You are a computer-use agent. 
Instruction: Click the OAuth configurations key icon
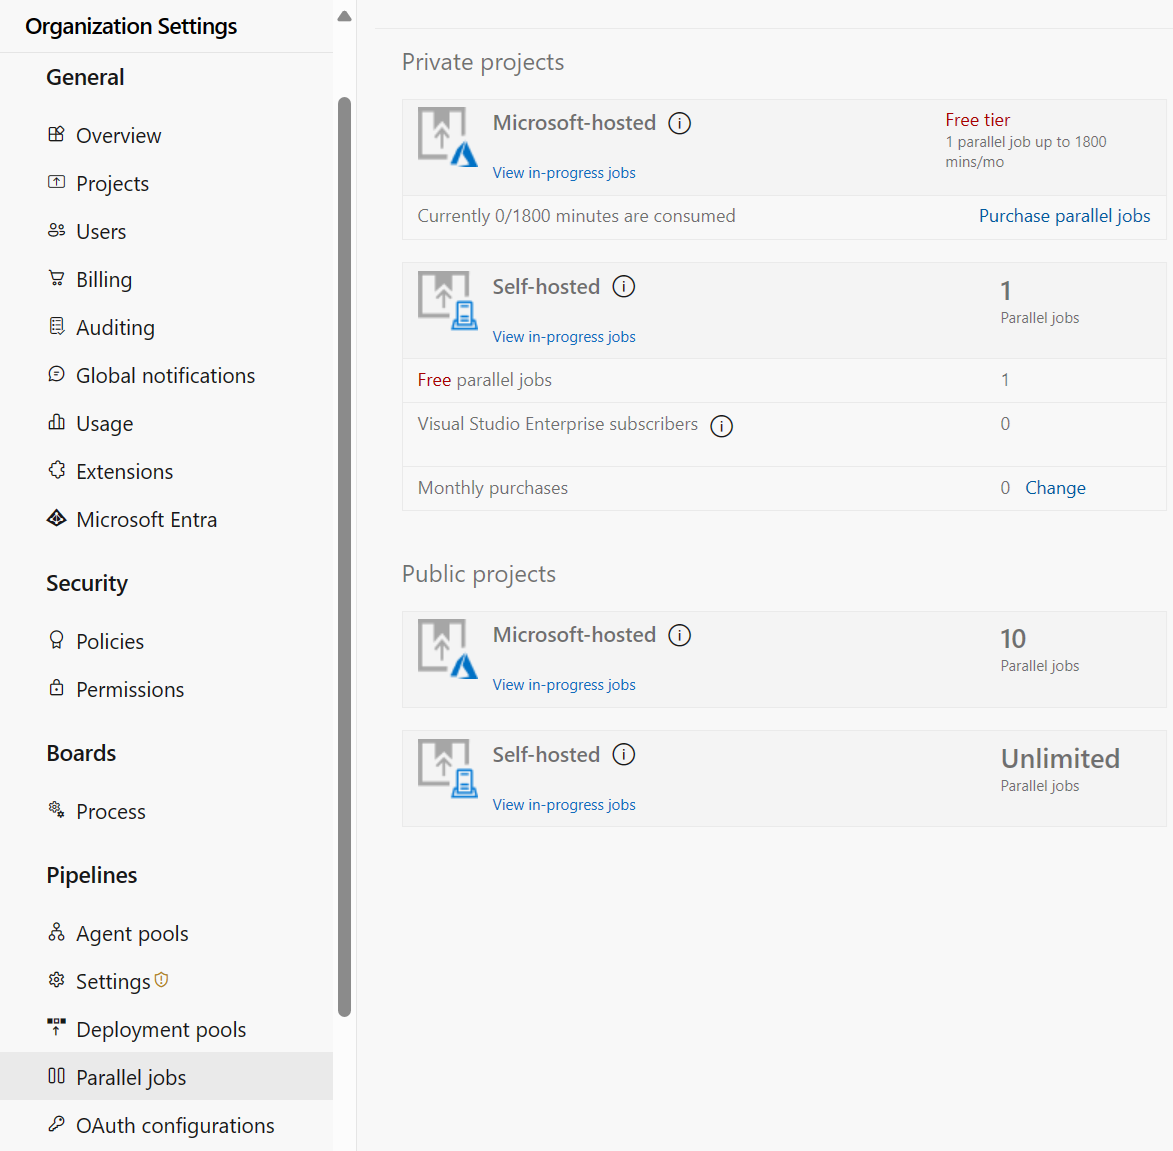[x=57, y=1125]
